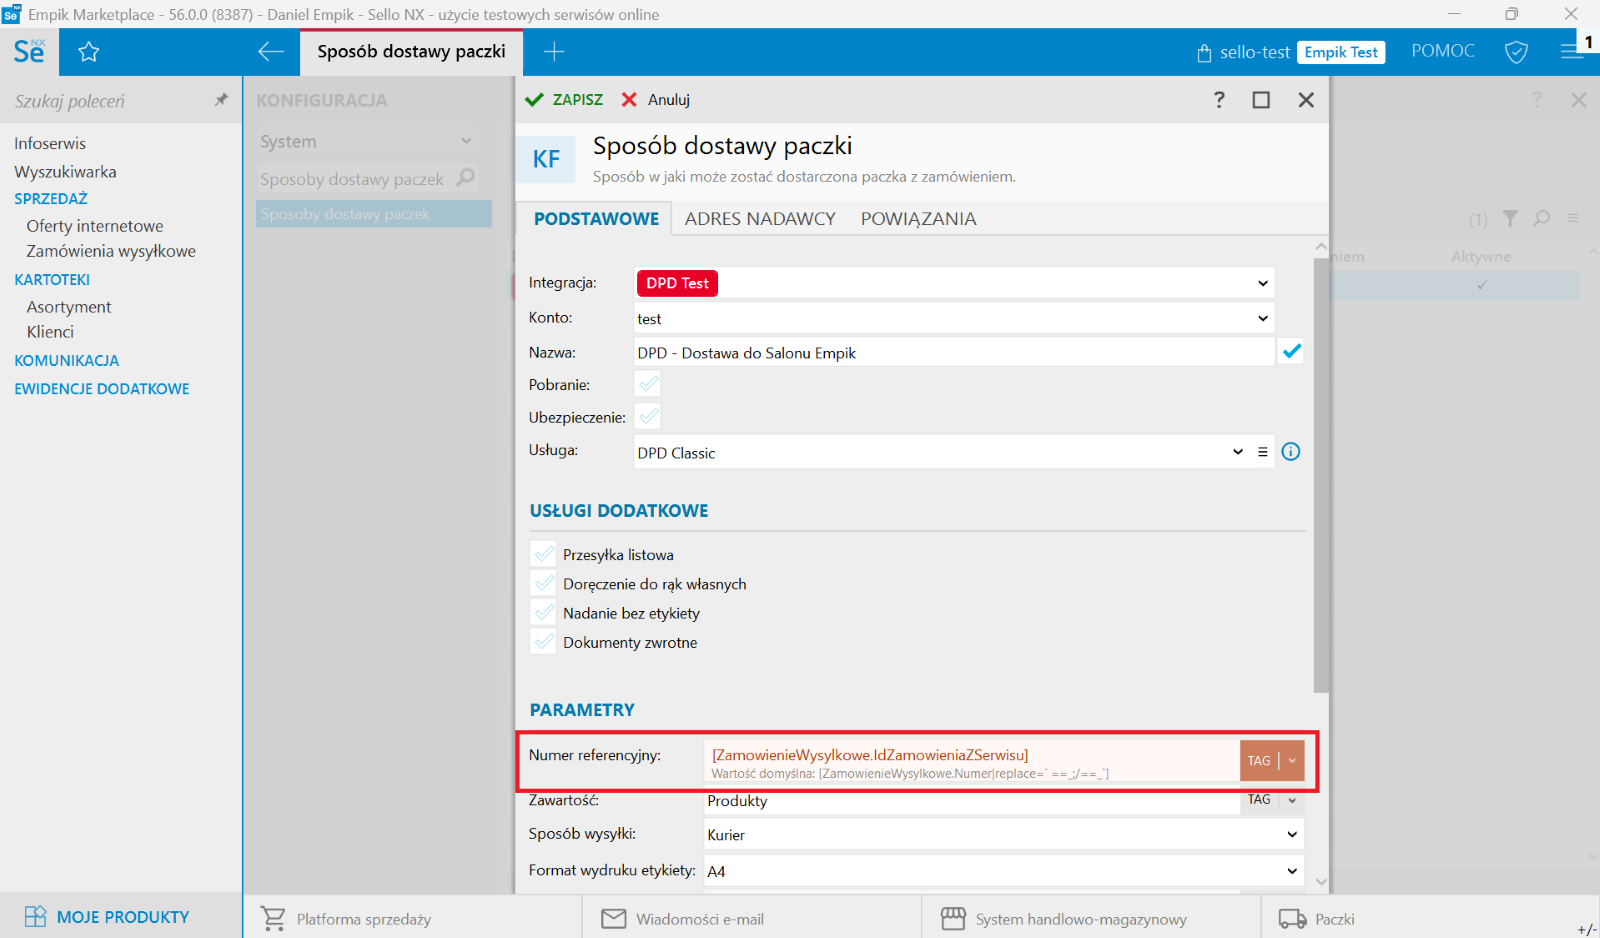Click the back arrow icon
The image size is (1600, 938).
tap(270, 52)
